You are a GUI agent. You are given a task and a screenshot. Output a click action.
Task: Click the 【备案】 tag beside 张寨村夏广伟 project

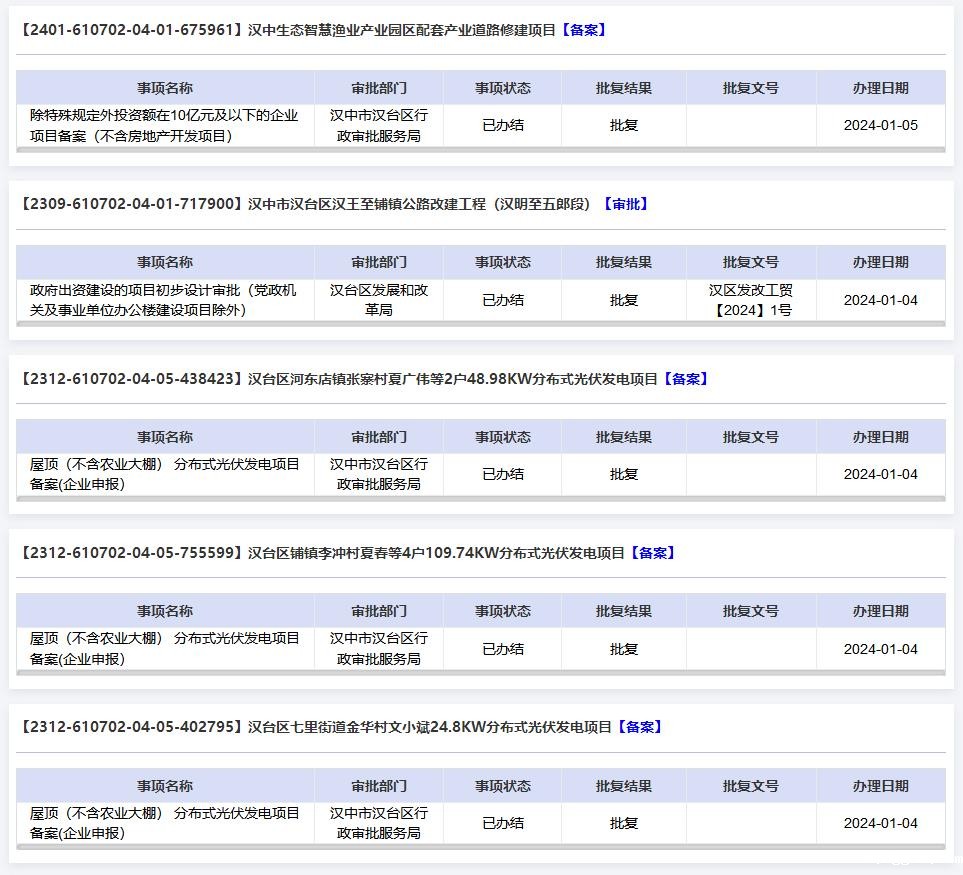click(x=685, y=379)
